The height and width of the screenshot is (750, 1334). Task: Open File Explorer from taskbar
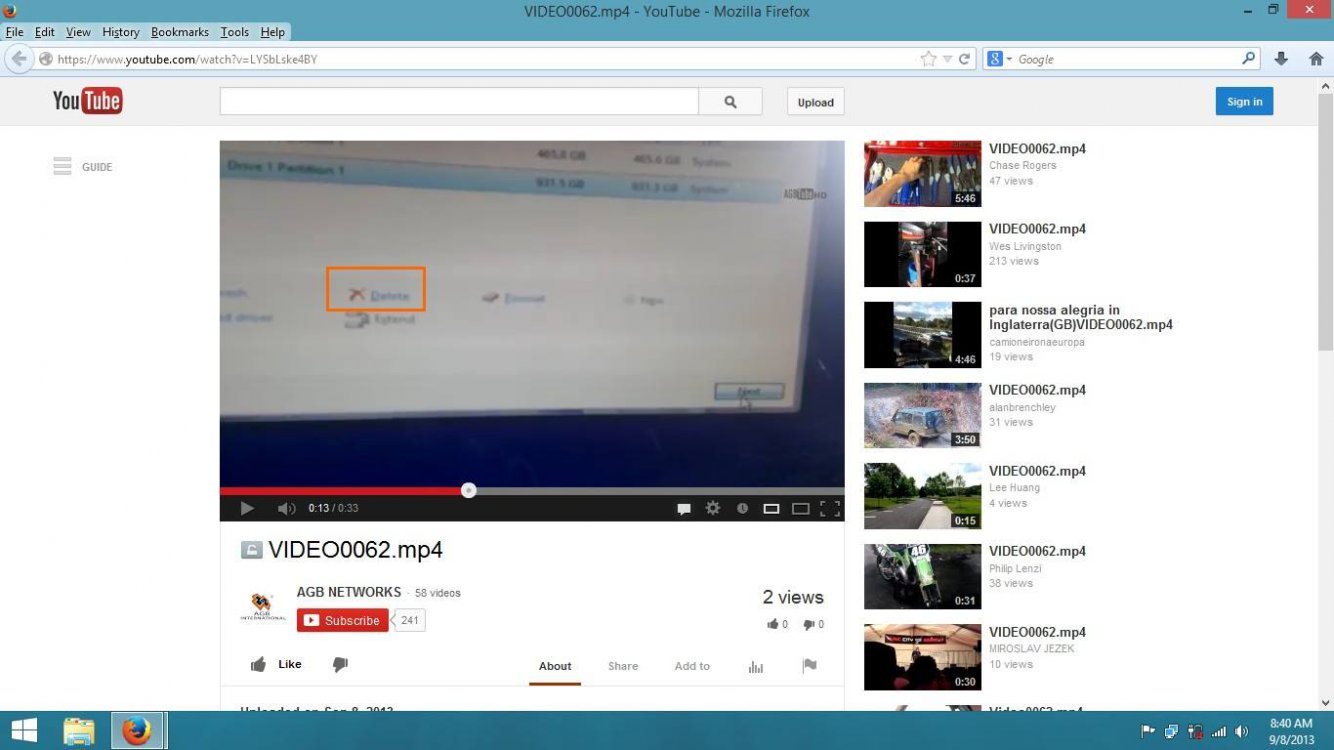click(x=79, y=731)
